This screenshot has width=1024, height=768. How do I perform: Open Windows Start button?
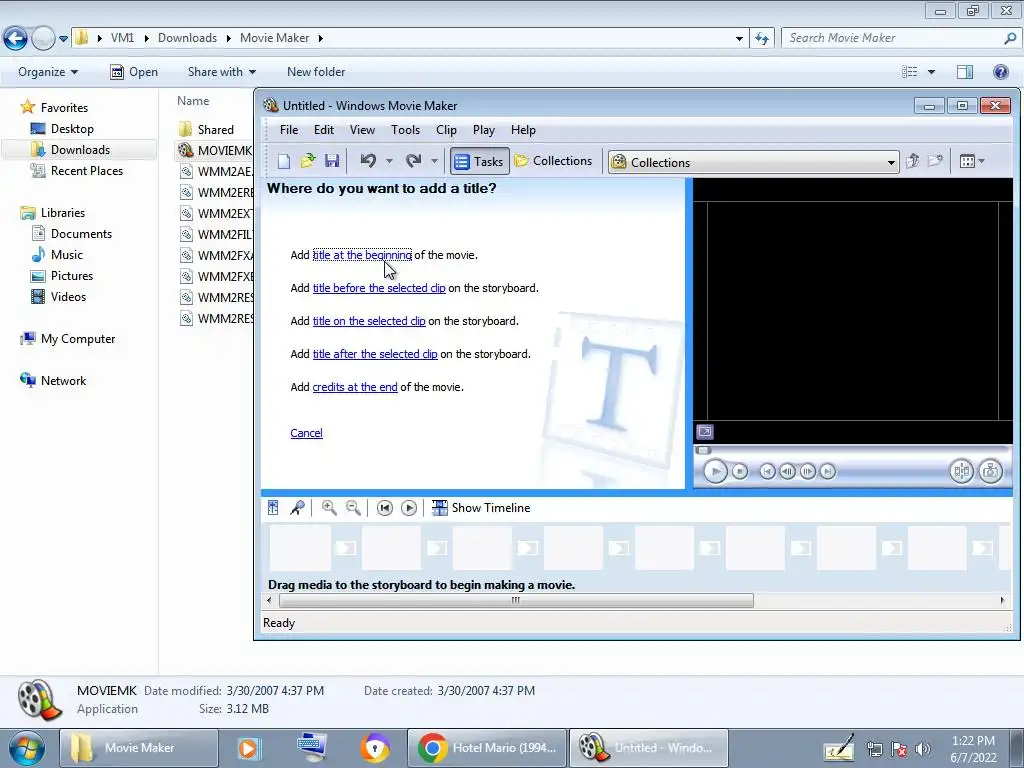coord(27,748)
